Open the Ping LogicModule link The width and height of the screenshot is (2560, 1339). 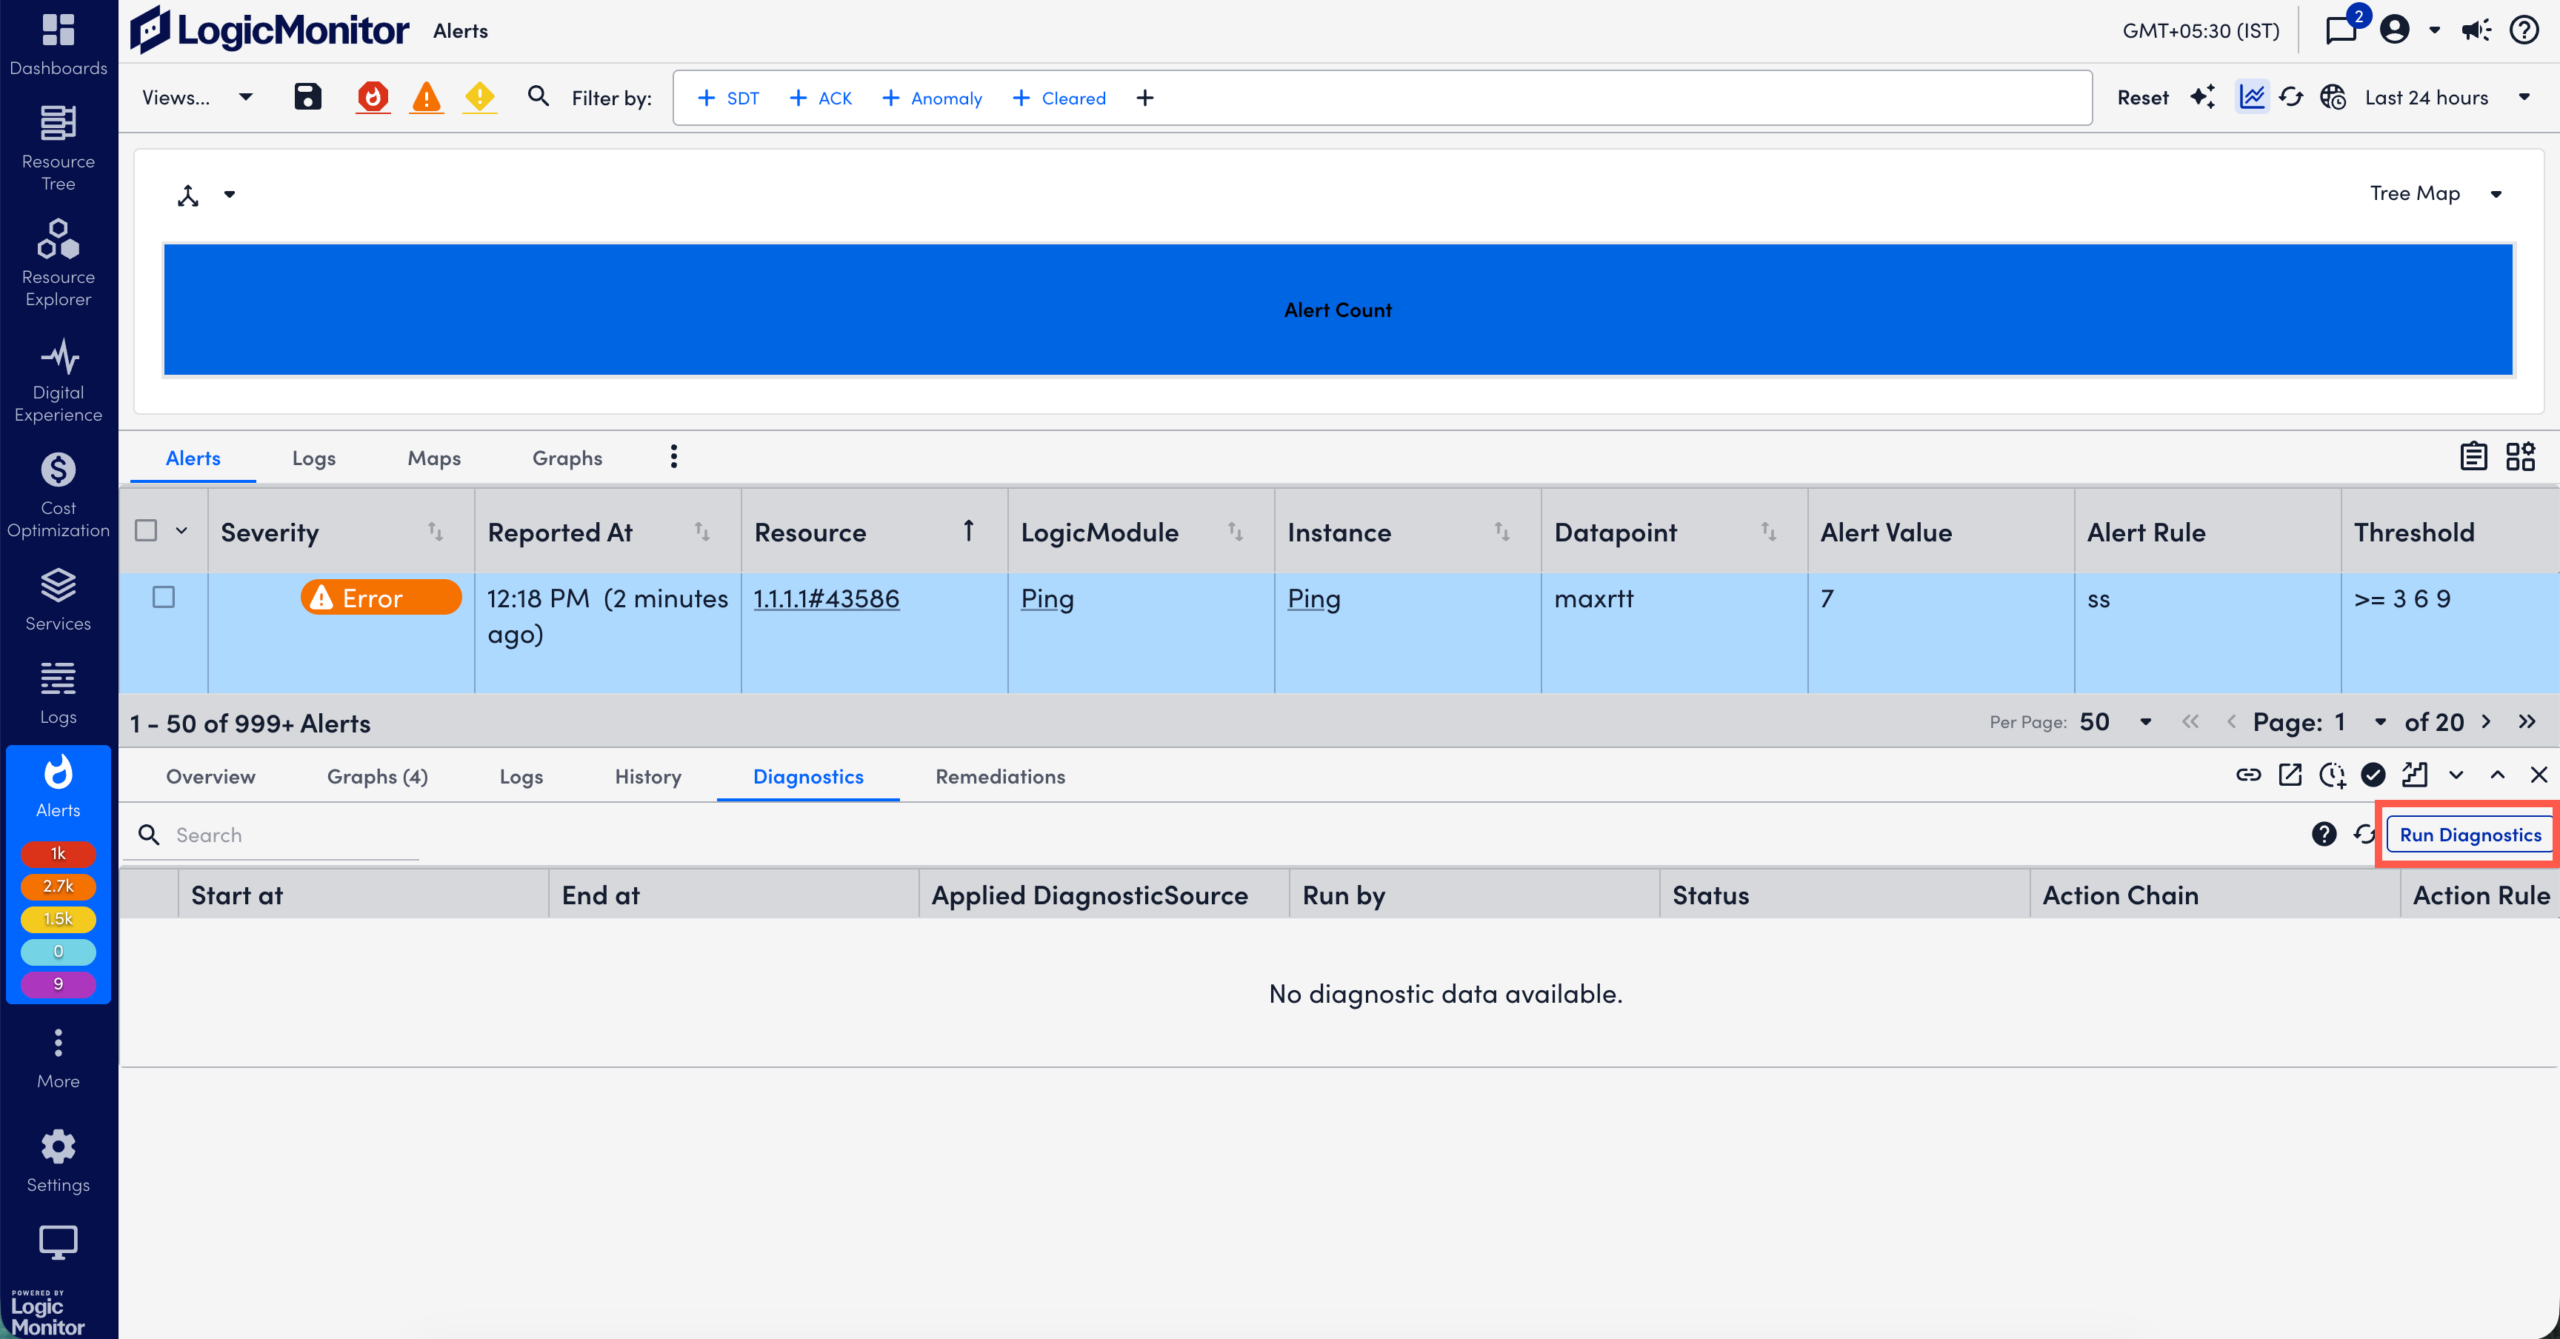coord(1047,598)
